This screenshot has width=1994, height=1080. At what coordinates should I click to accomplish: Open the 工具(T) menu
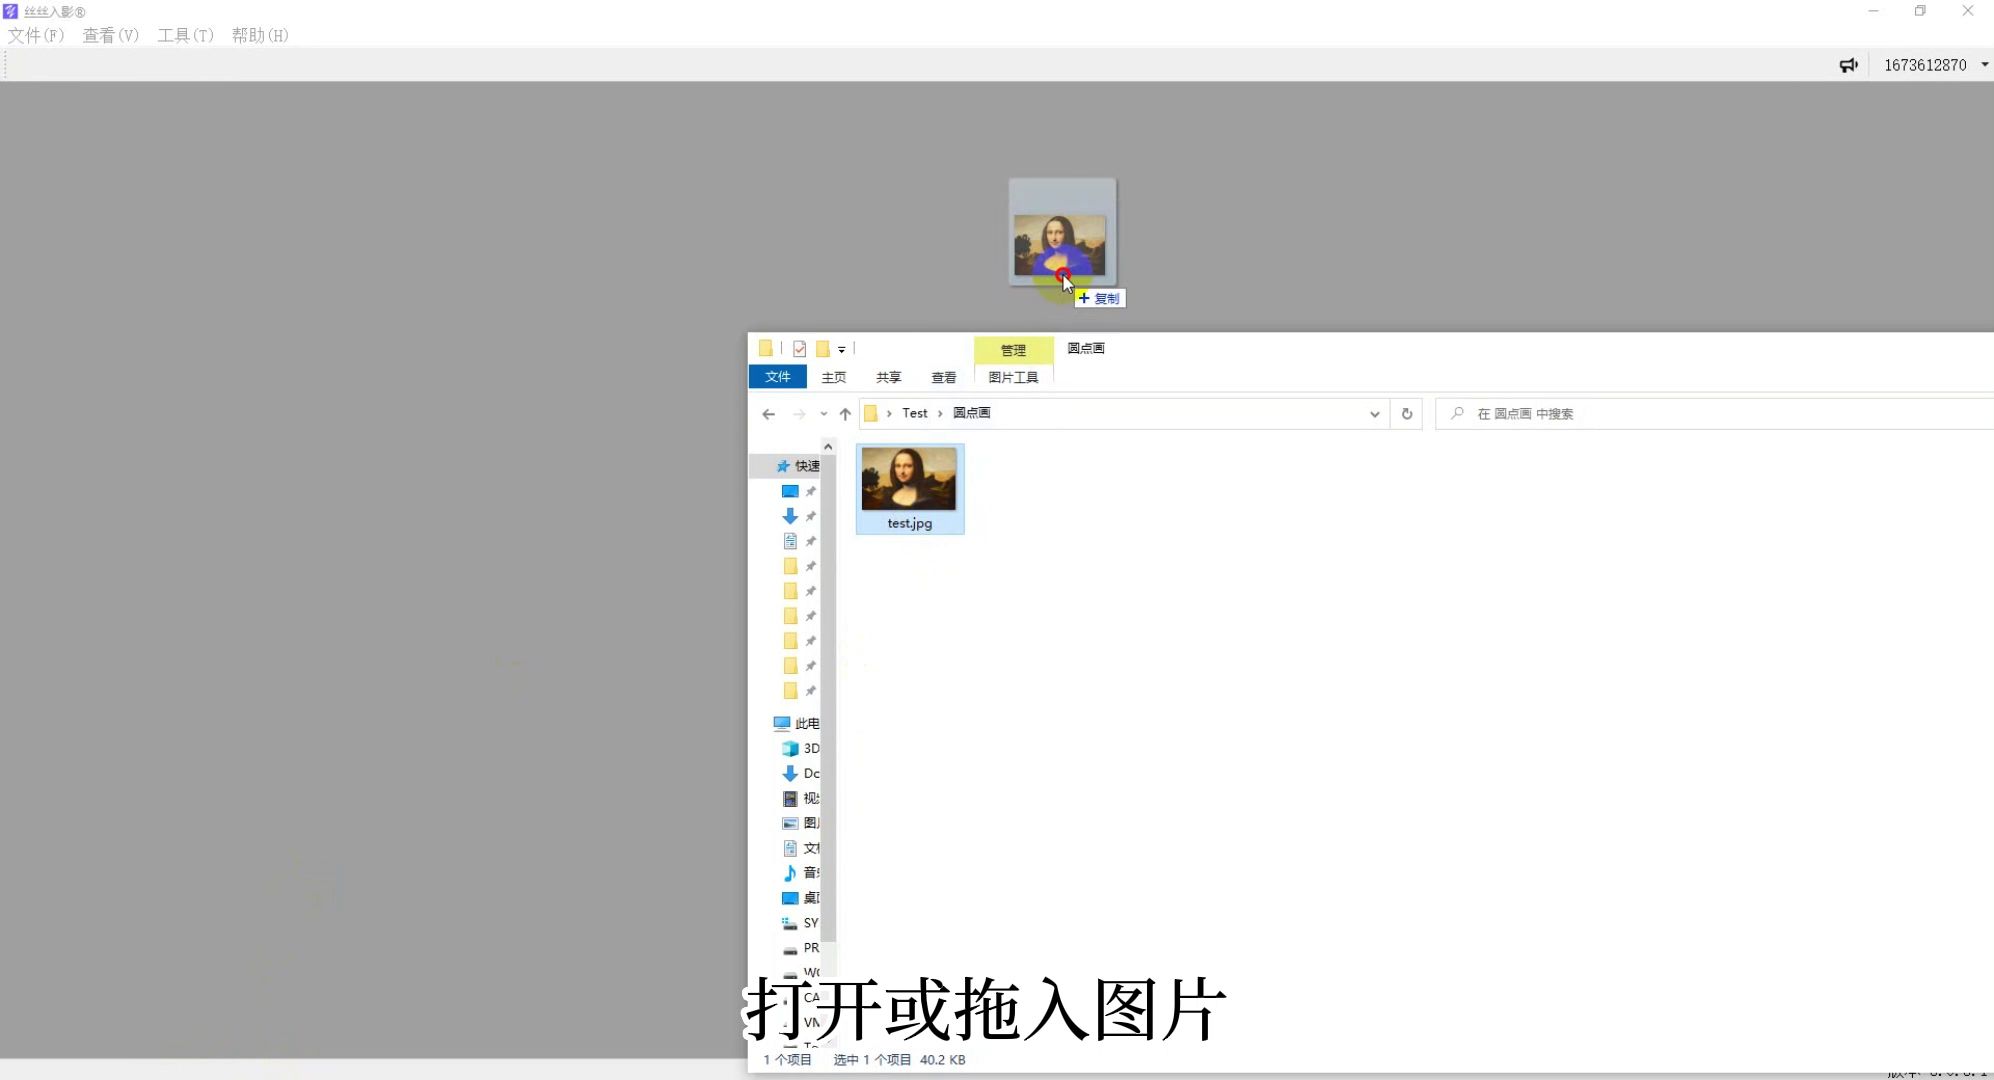point(185,35)
